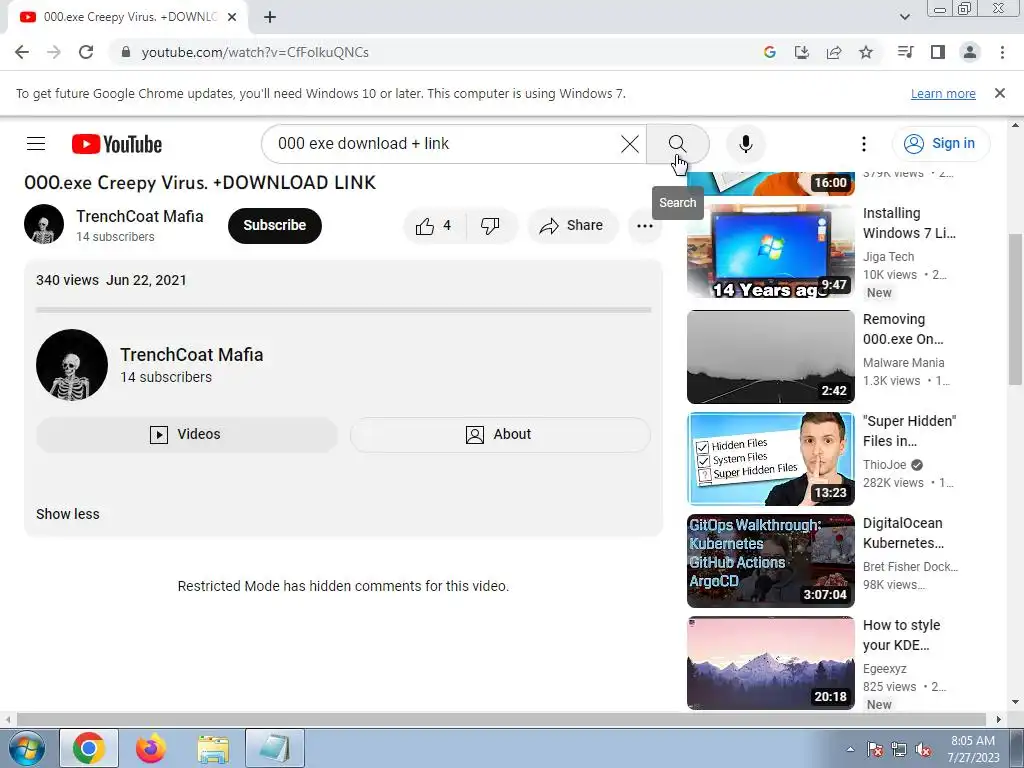Go to the YouTube home logo
This screenshot has width=1024, height=768.
pyautogui.click(x=117, y=144)
